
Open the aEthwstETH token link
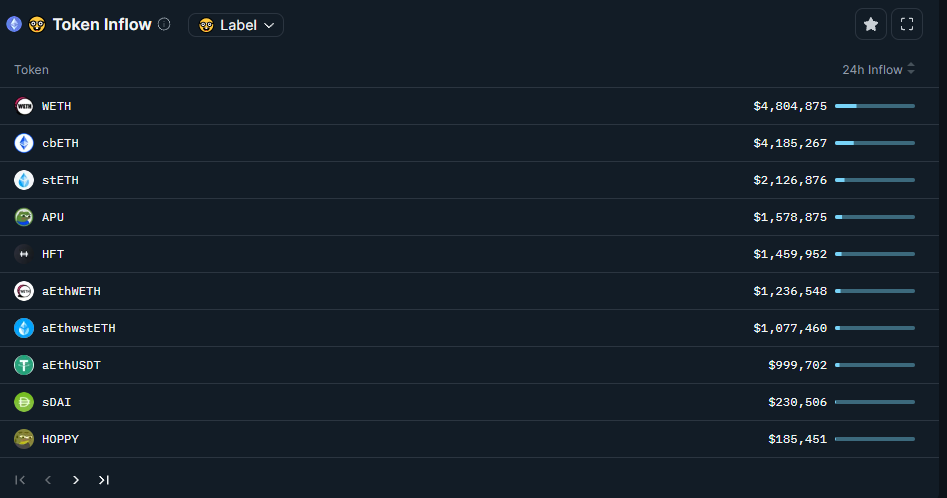(78, 328)
